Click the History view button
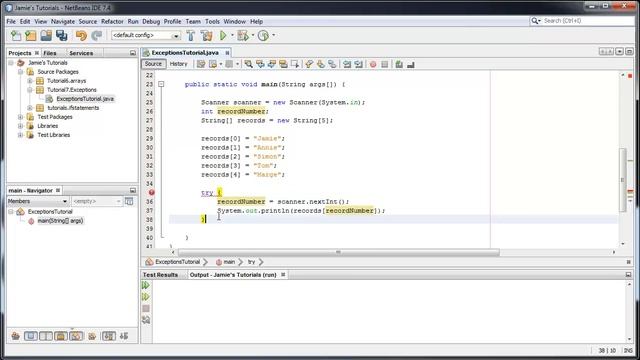Image resolution: width=640 pixels, height=360 pixels. (x=178, y=64)
